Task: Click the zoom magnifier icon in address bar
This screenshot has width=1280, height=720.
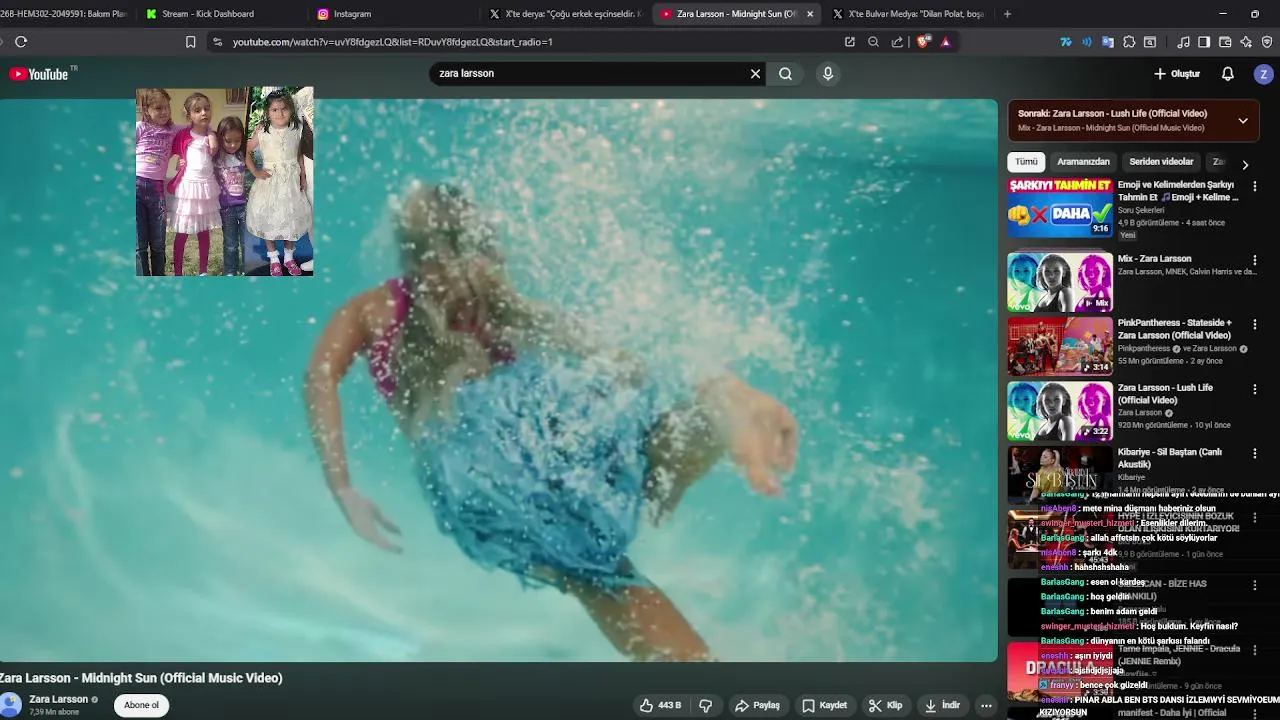Action: tap(873, 42)
